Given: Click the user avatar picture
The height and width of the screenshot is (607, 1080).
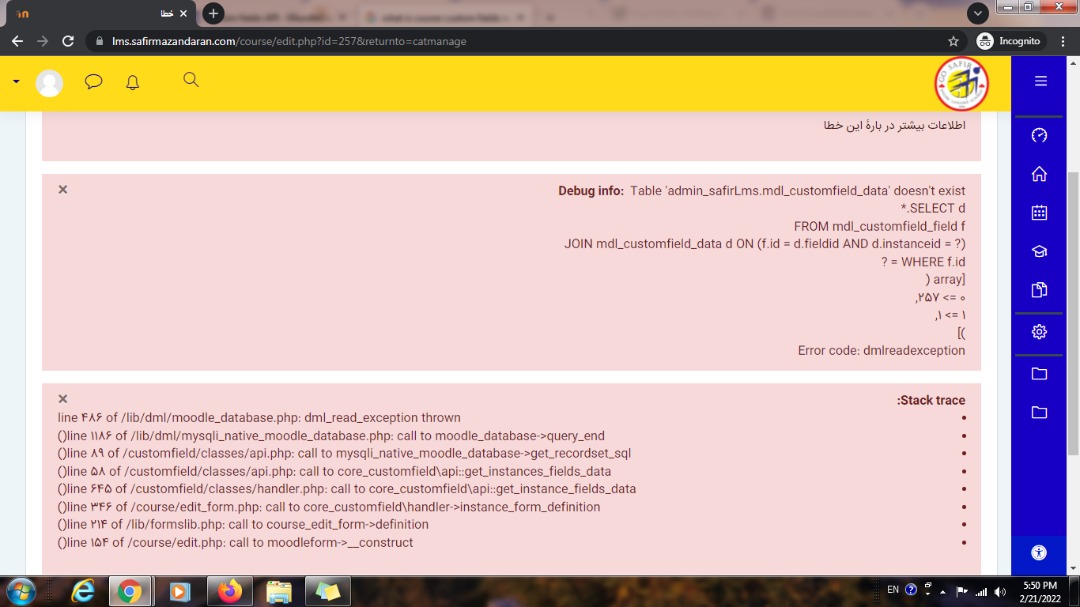Looking at the screenshot, I should click(49, 83).
